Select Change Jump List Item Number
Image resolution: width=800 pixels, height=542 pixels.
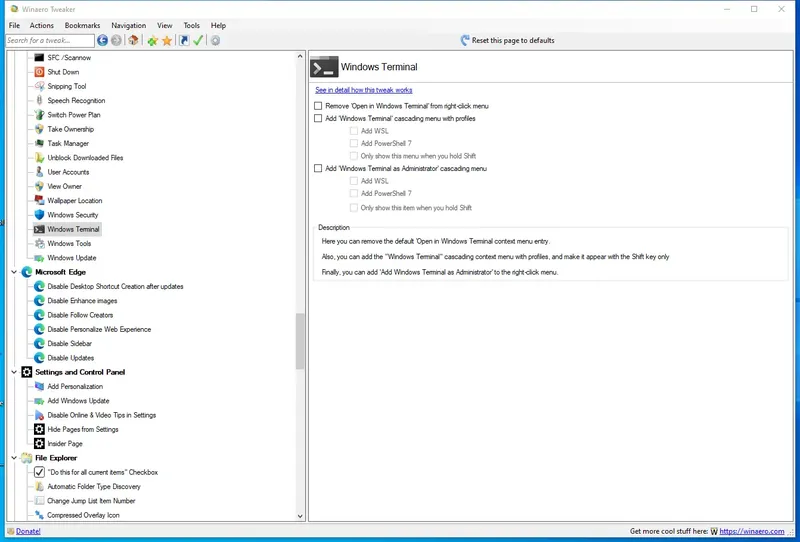point(91,501)
